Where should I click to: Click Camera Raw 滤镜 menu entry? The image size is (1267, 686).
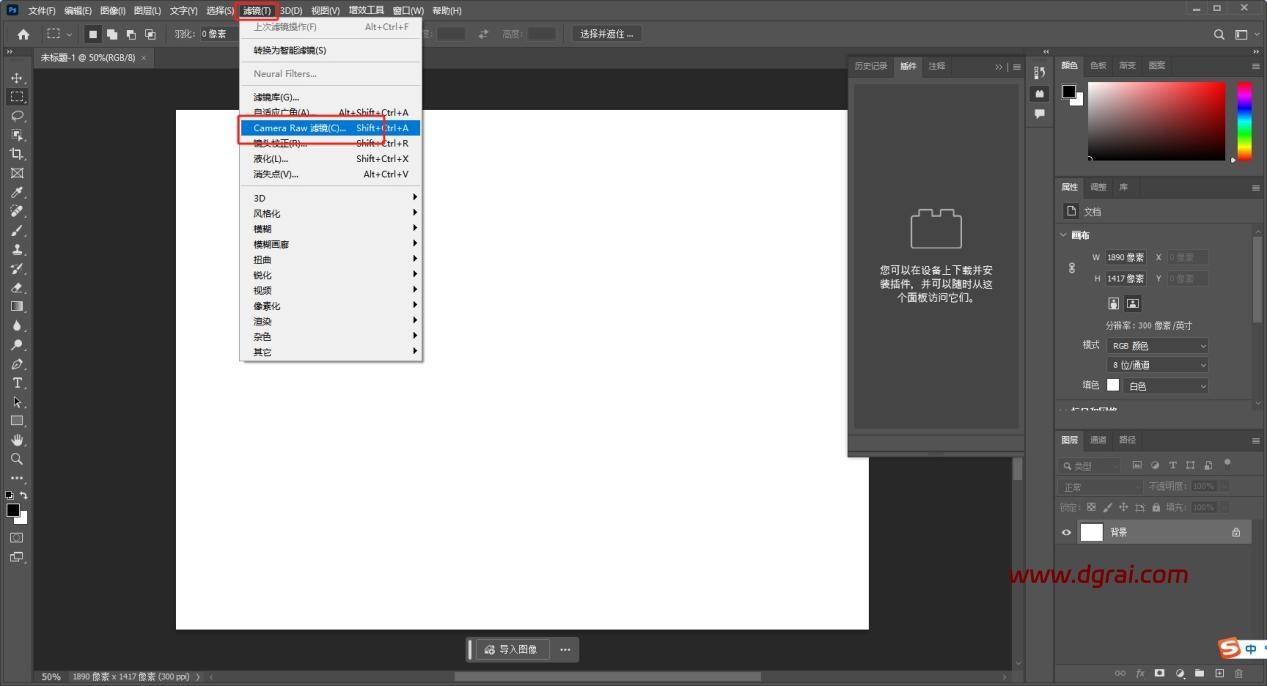click(331, 128)
